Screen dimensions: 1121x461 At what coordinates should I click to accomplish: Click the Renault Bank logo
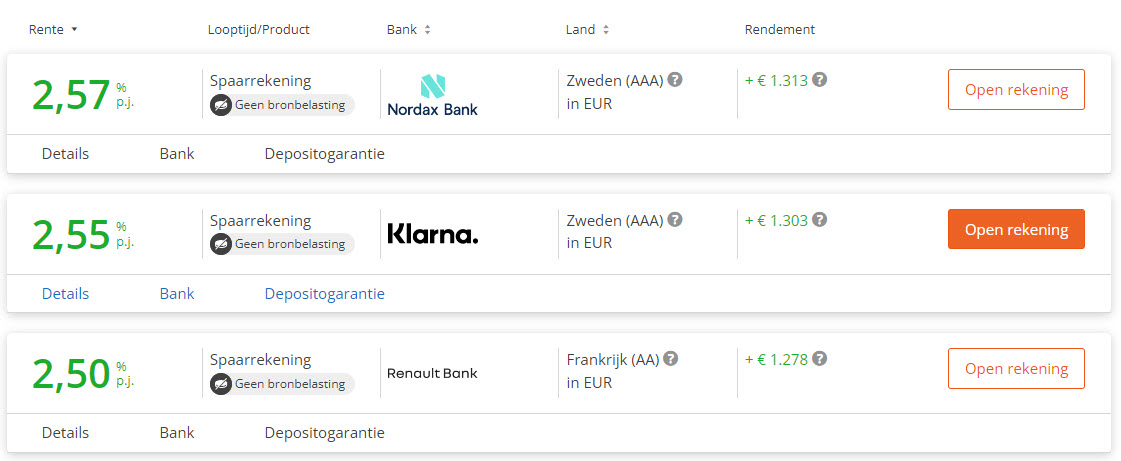click(x=432, y=373)
